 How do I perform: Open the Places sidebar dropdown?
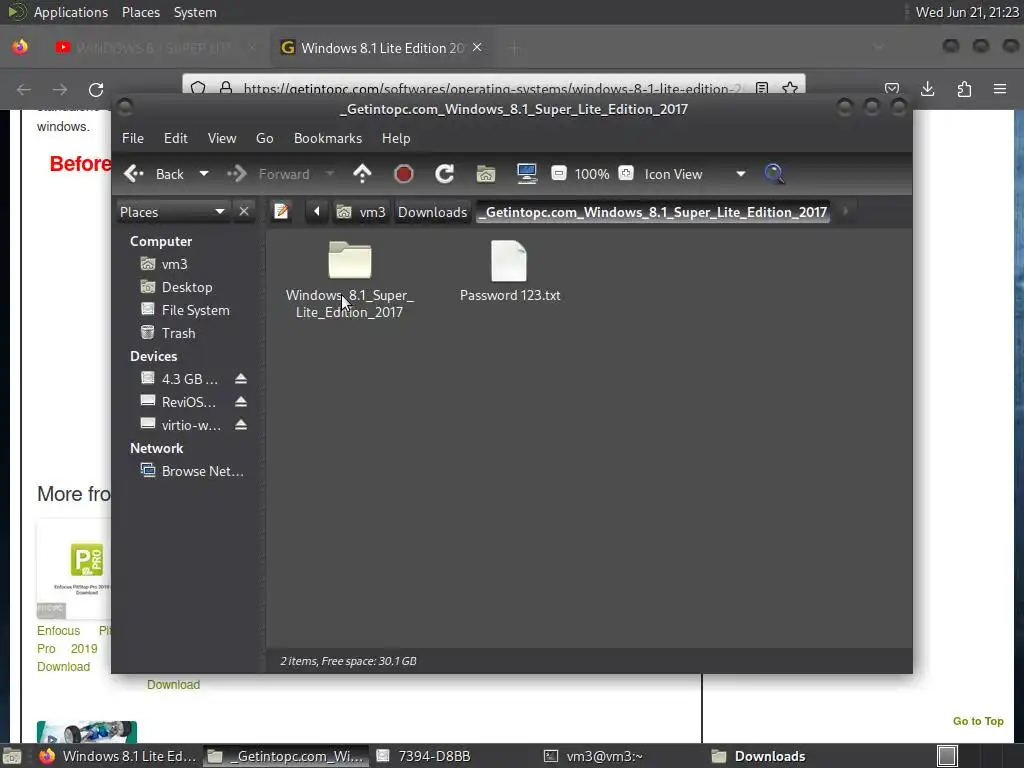172,212
